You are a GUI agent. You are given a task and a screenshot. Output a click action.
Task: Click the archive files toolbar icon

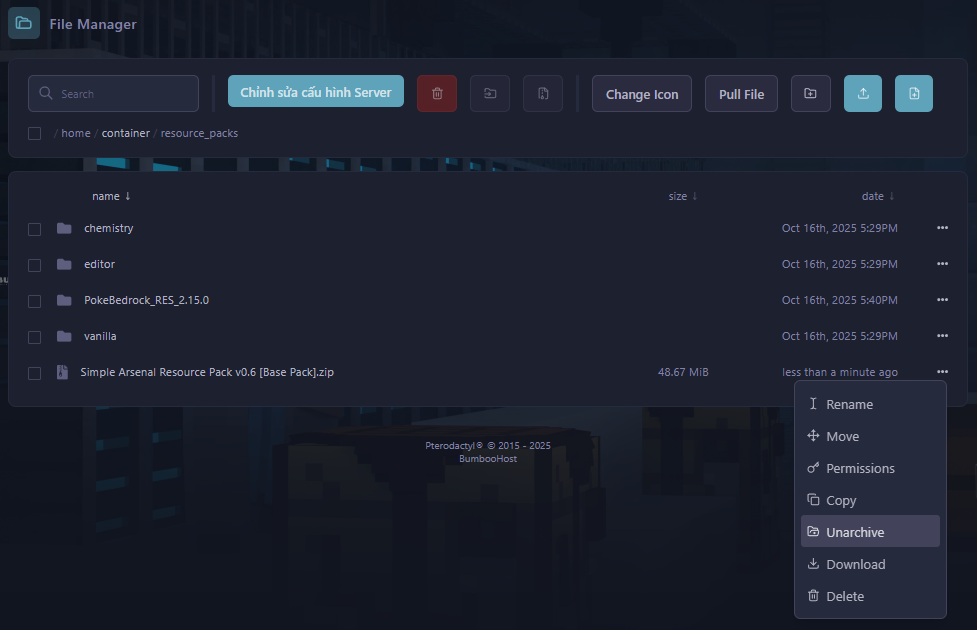[543, 94]
